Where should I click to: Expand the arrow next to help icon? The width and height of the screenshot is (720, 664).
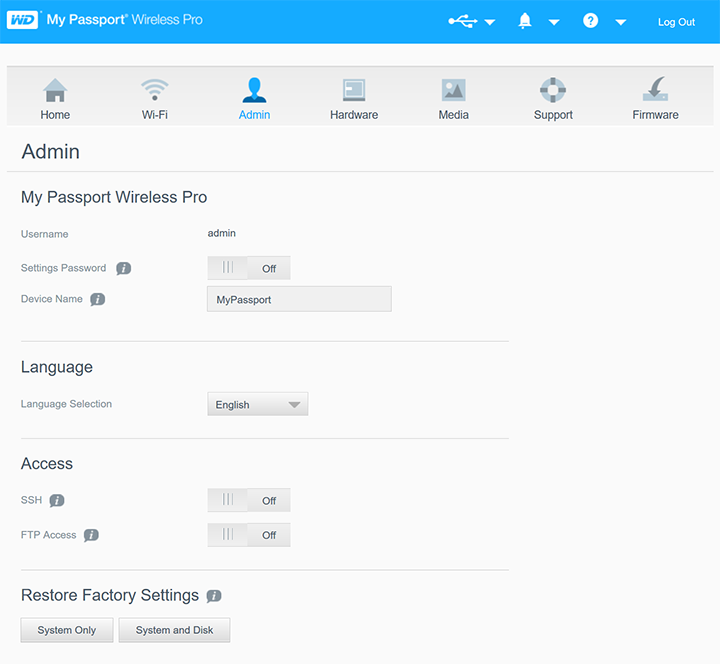pyautogui.click(x=621, y=22)
